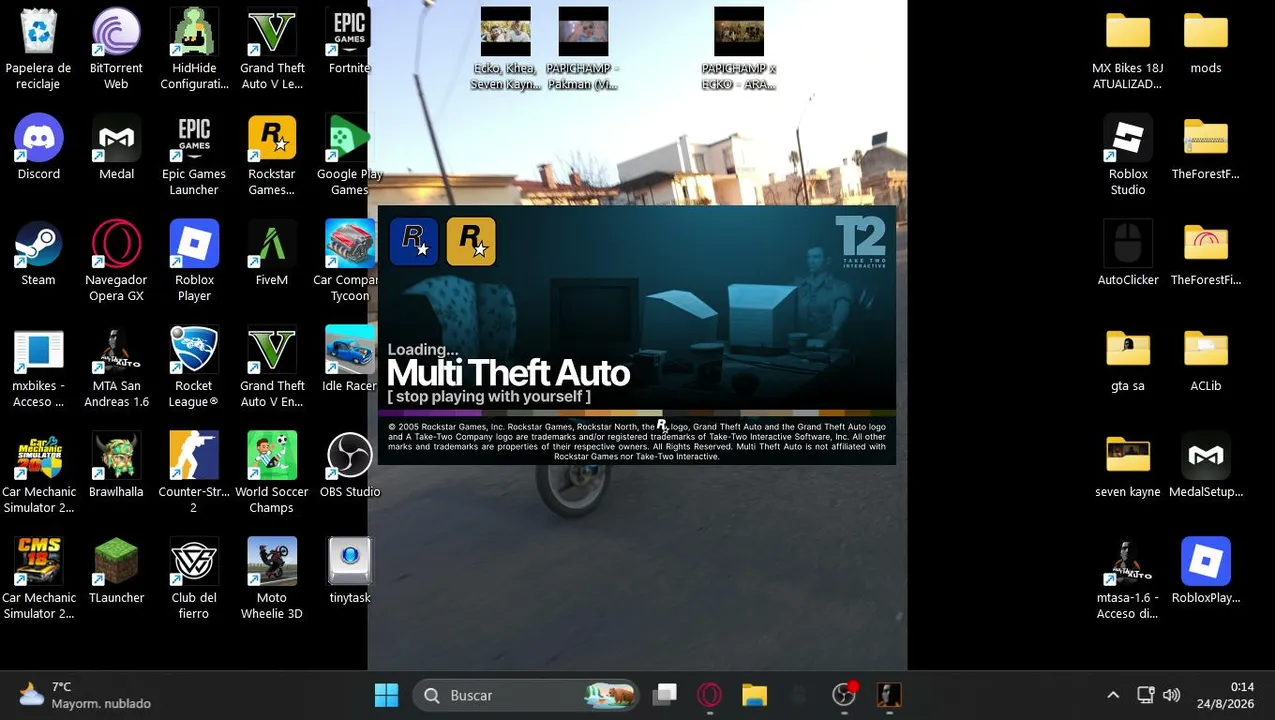Launch Roblox Player desktop shortcut
The width and height of the screenshot is (1275, 720).
coord(194,261)
